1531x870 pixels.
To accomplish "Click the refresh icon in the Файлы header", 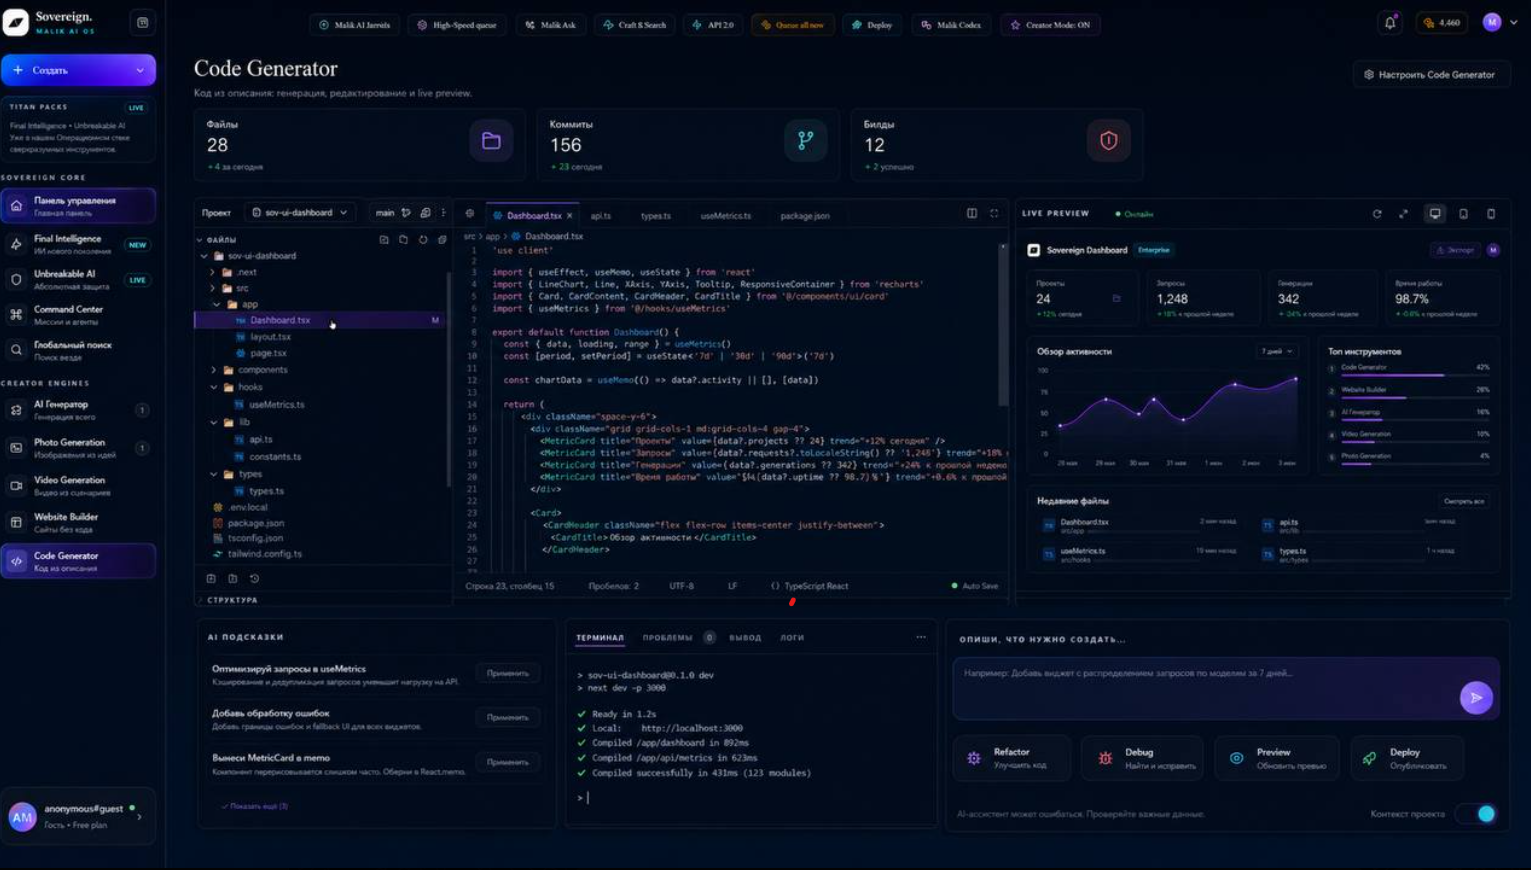I will click(x=423, y=240).
